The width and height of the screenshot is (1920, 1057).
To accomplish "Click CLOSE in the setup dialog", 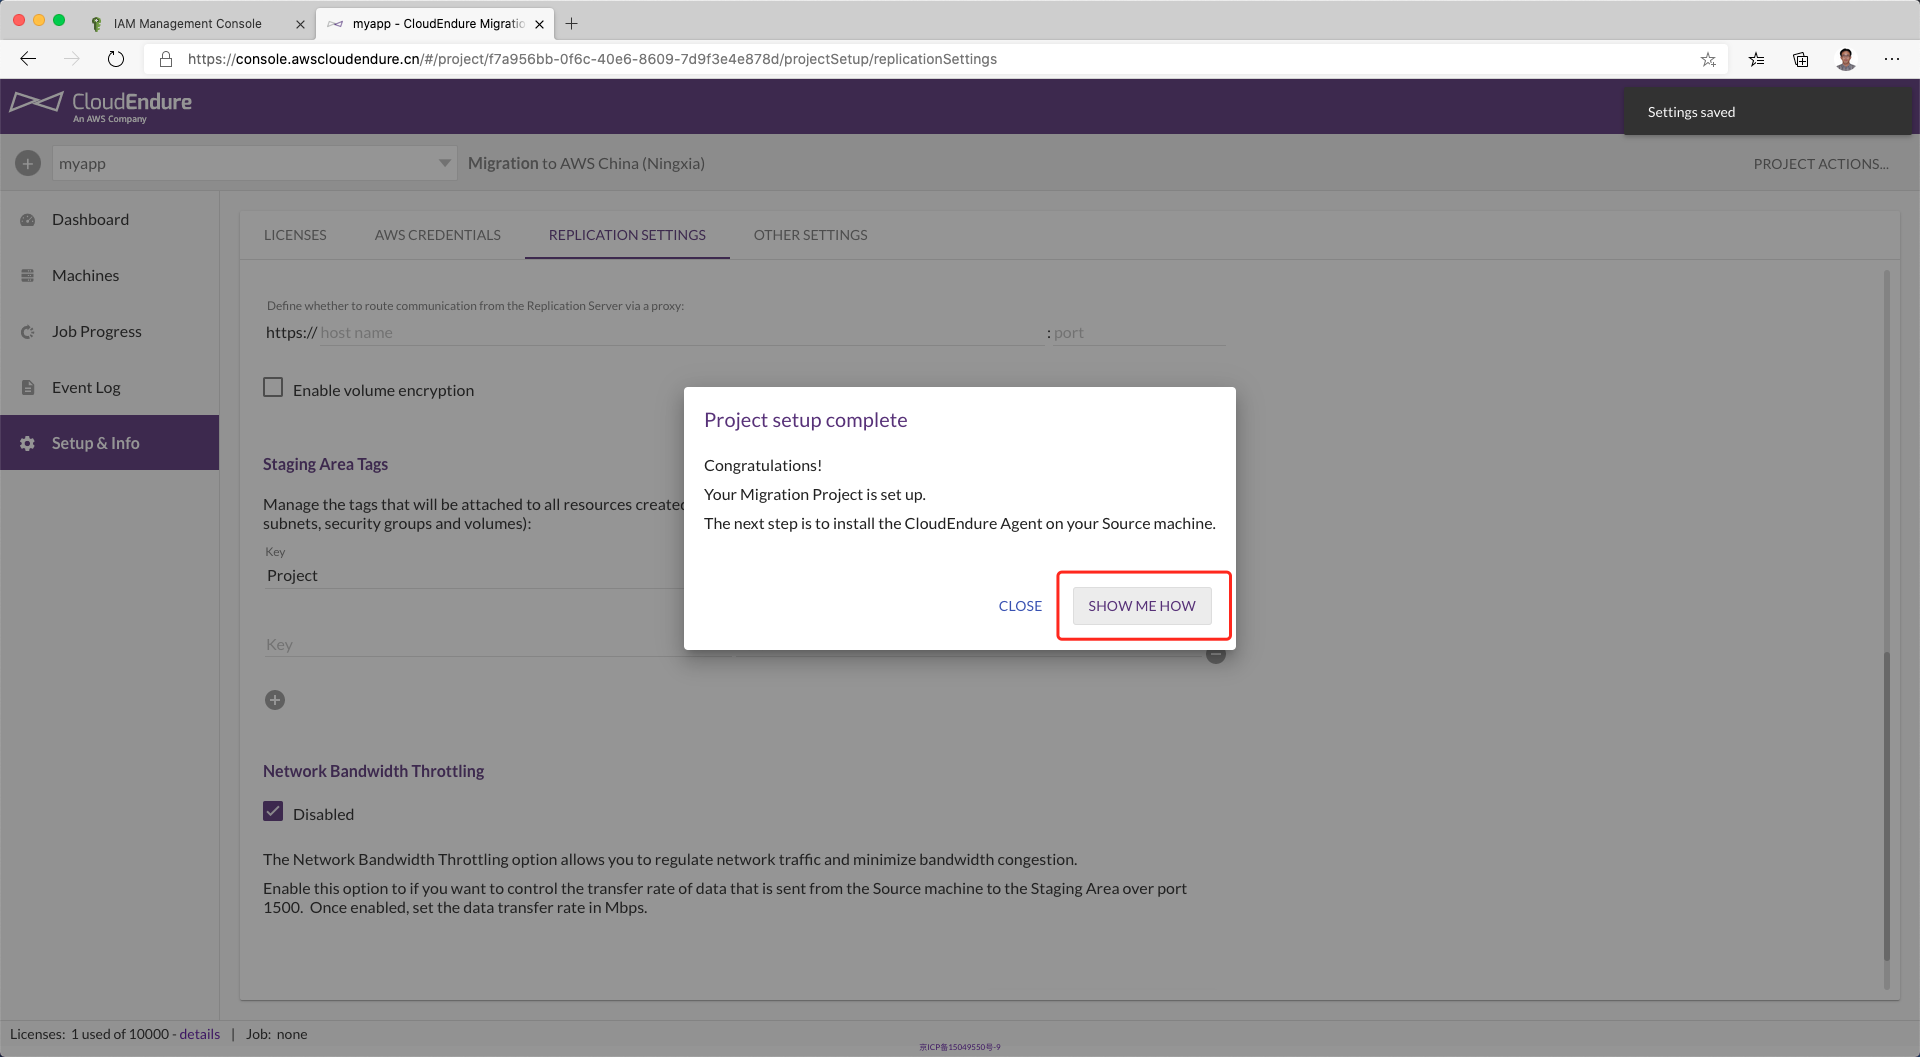I will point(1020,606).
